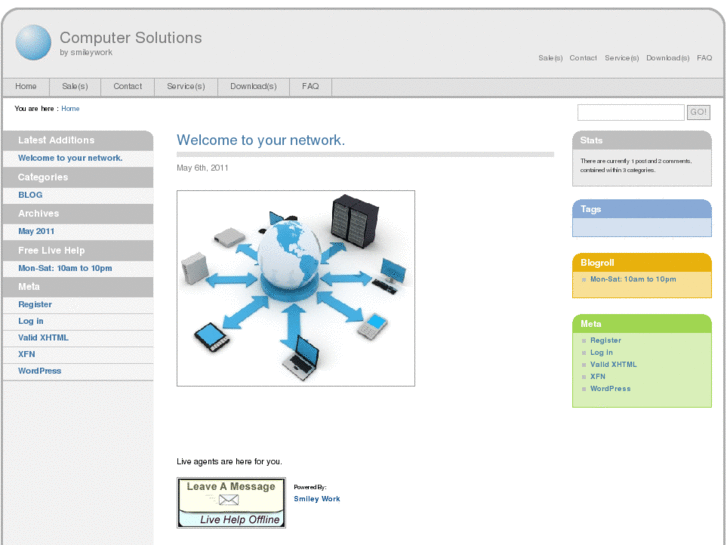
Task: Click the blue globe site logo
Action: tap(33, 42)
